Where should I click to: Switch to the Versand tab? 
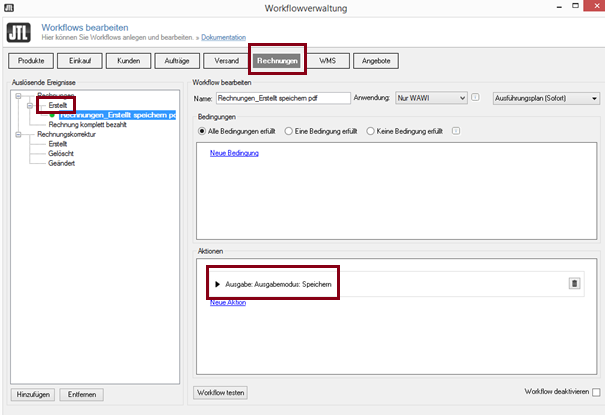(226, 61)
